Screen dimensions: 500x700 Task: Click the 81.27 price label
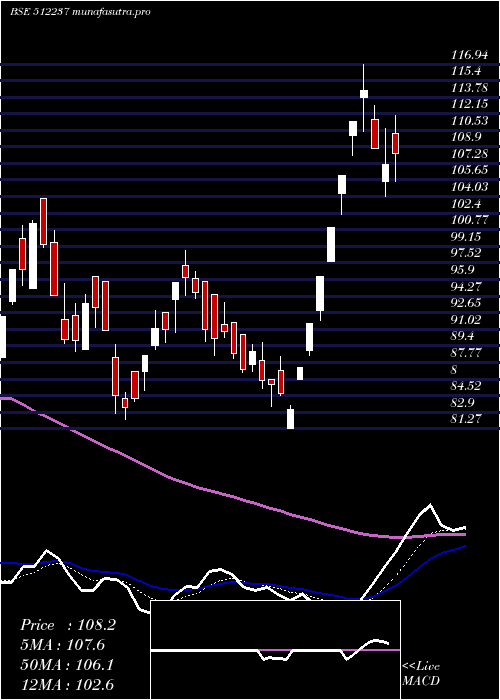[x=466, y=419]
